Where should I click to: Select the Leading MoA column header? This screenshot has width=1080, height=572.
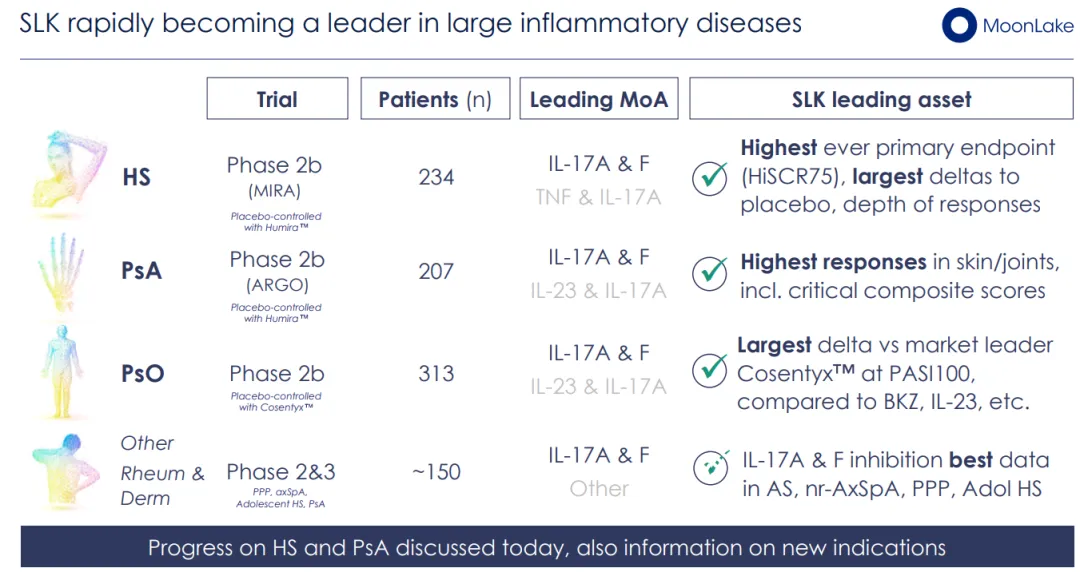pyautogui.click(x=598, y=99)
